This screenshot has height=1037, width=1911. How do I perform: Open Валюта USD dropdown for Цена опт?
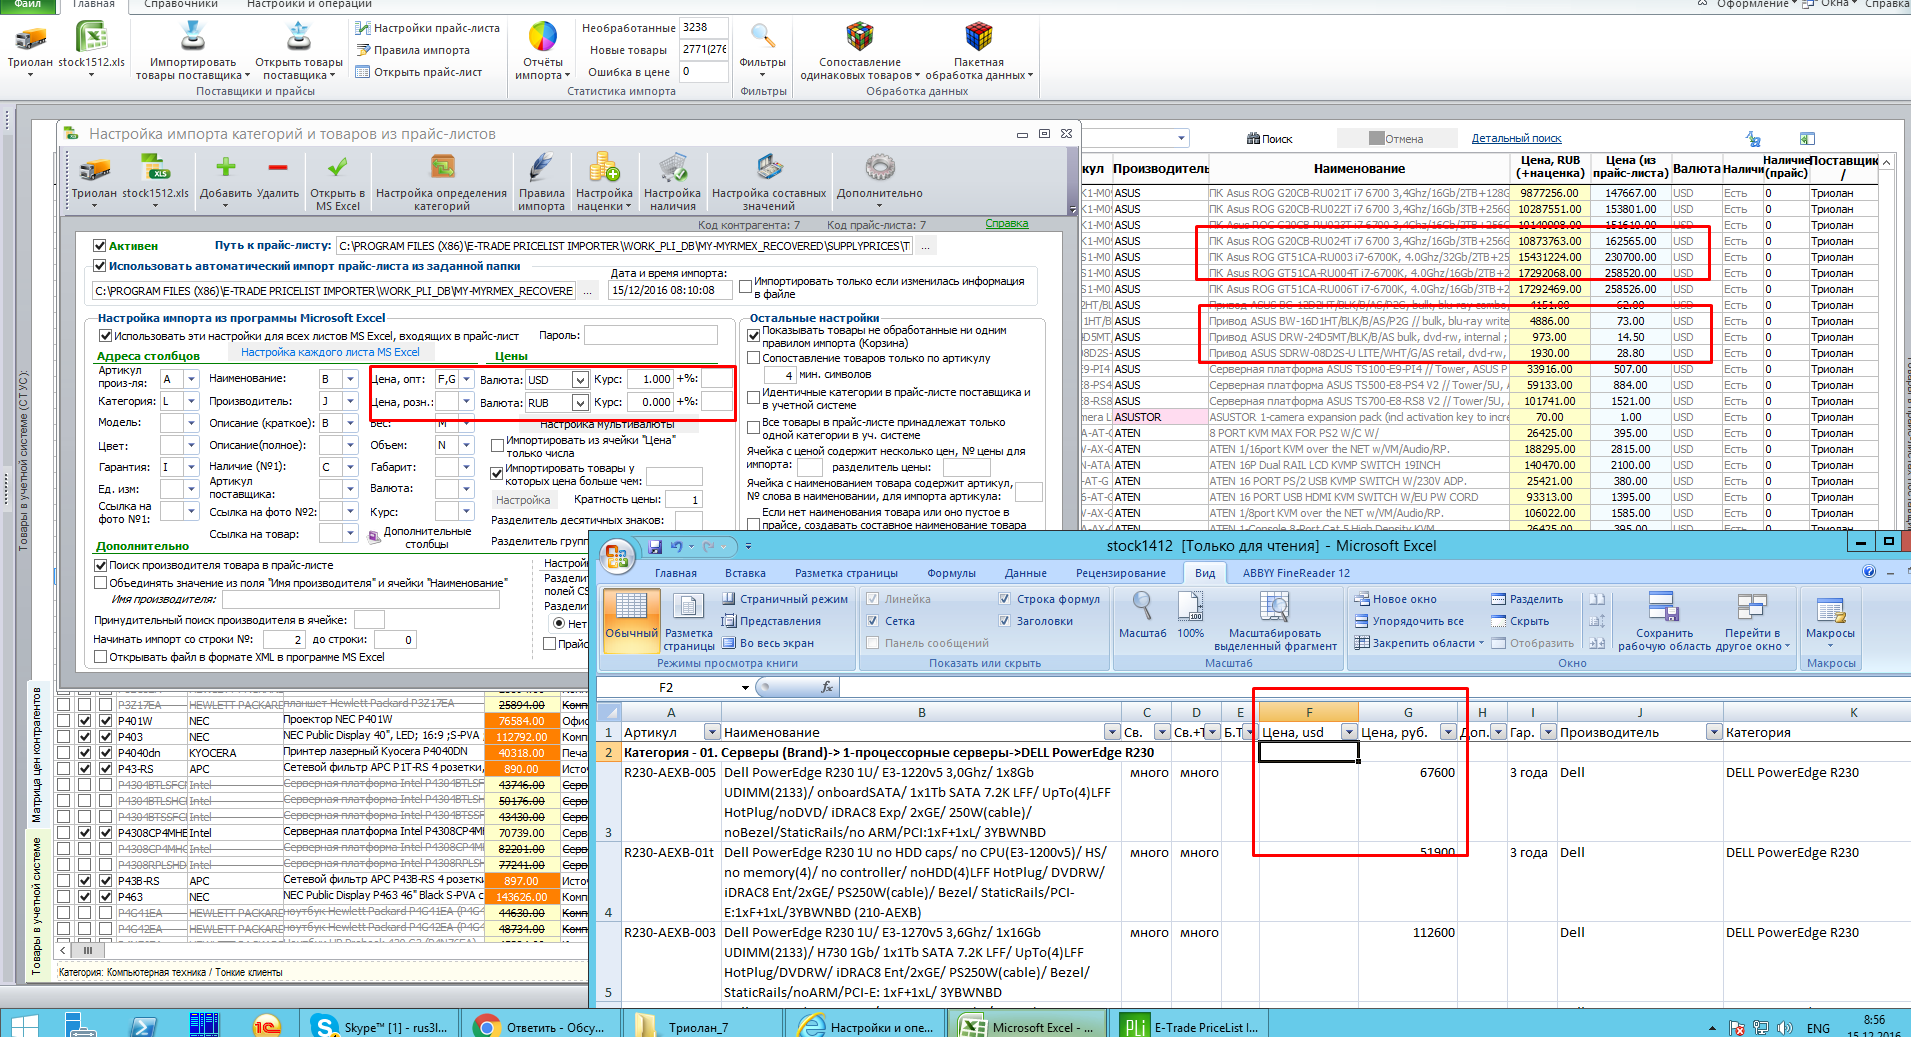click(x=580, y=380)
